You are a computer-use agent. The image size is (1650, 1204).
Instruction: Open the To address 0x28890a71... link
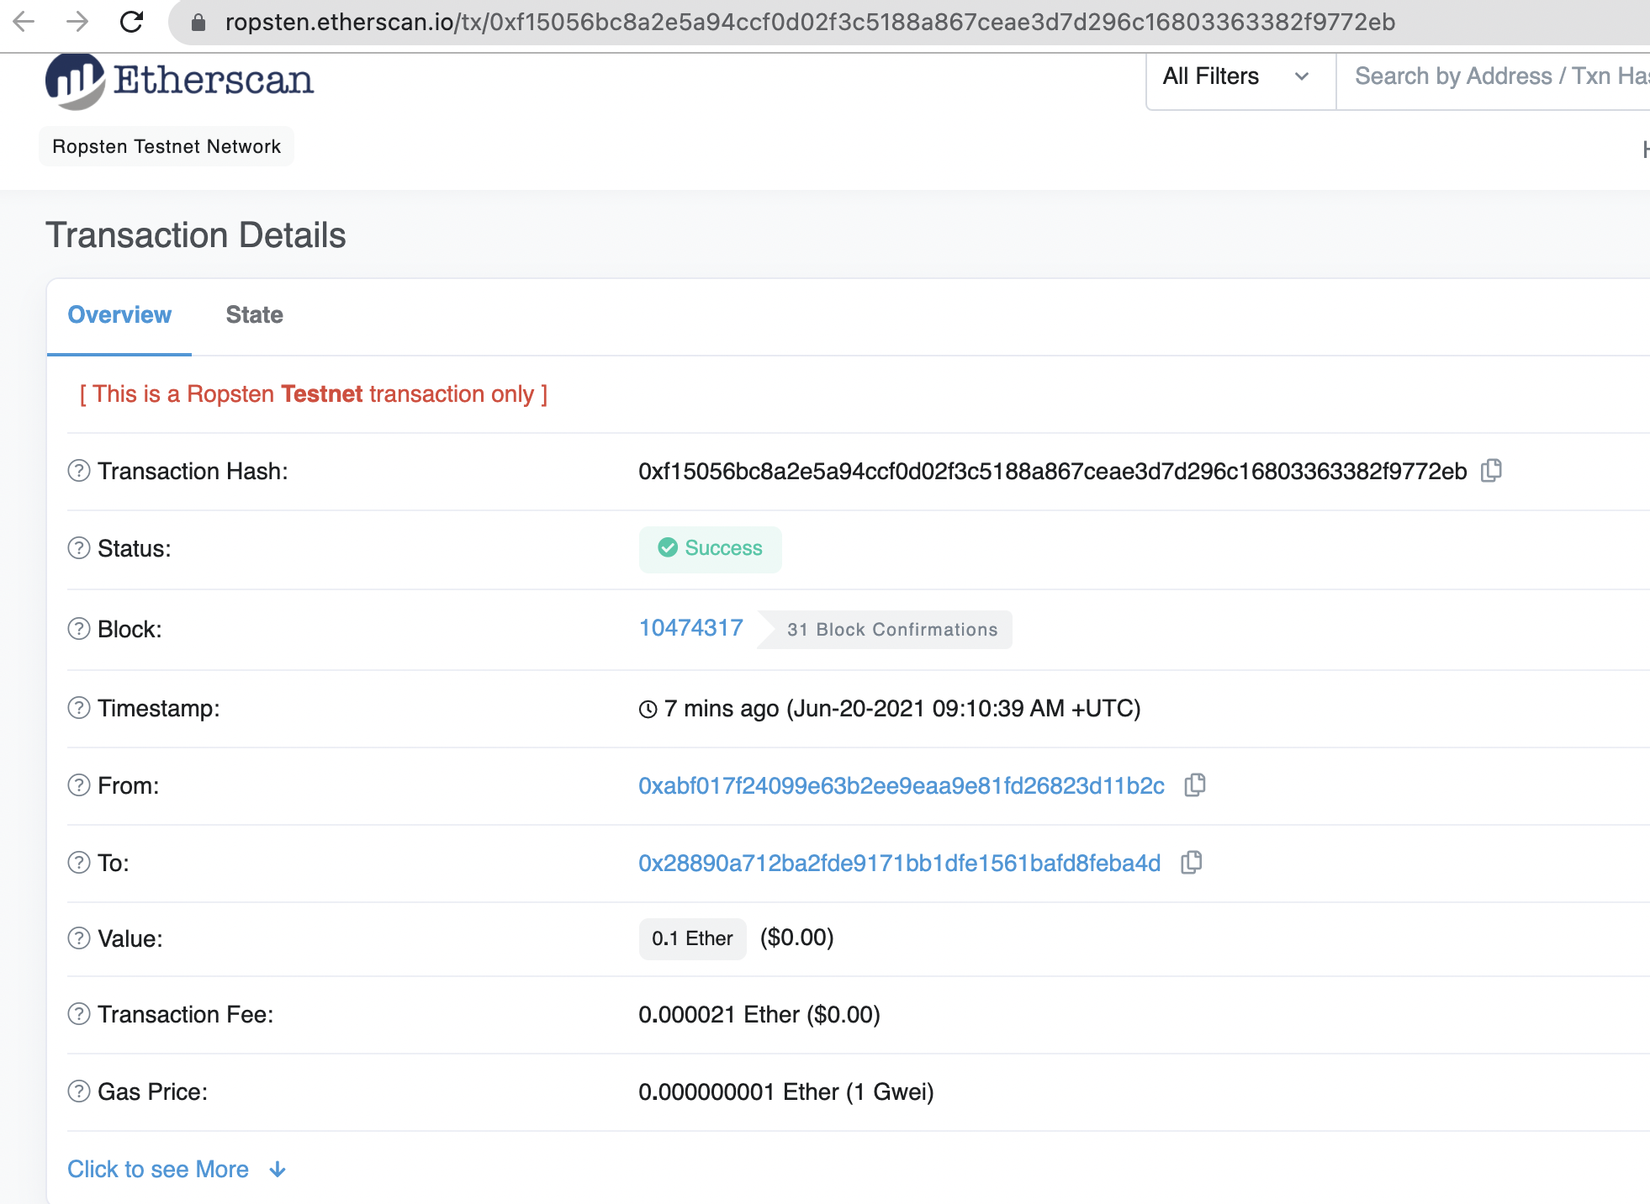(899, 863)
